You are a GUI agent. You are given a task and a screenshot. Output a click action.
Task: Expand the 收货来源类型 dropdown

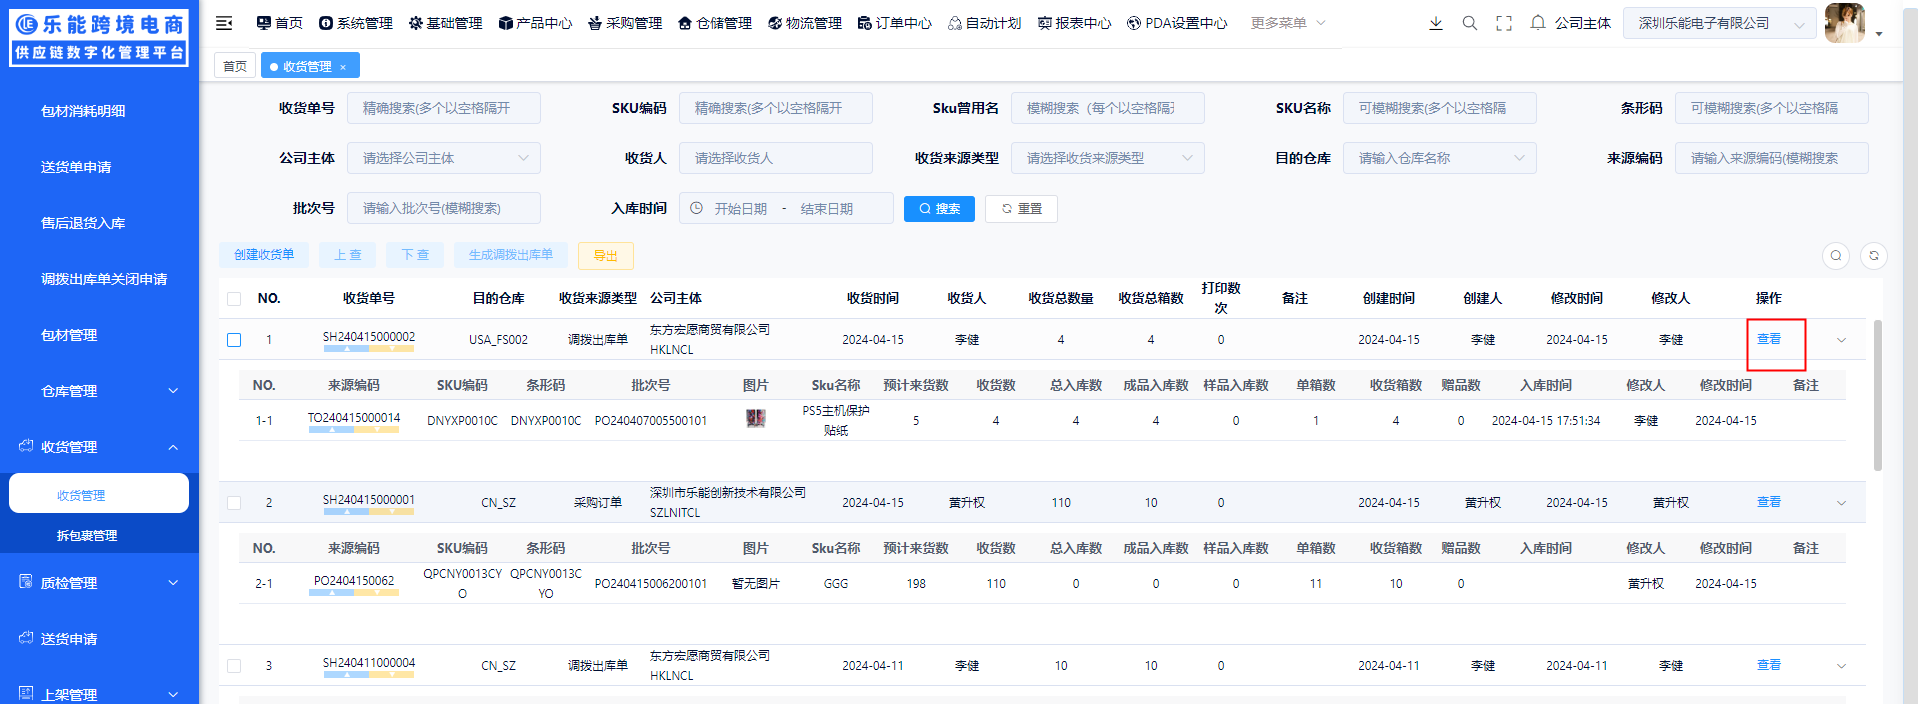(x=1107, y=158)
